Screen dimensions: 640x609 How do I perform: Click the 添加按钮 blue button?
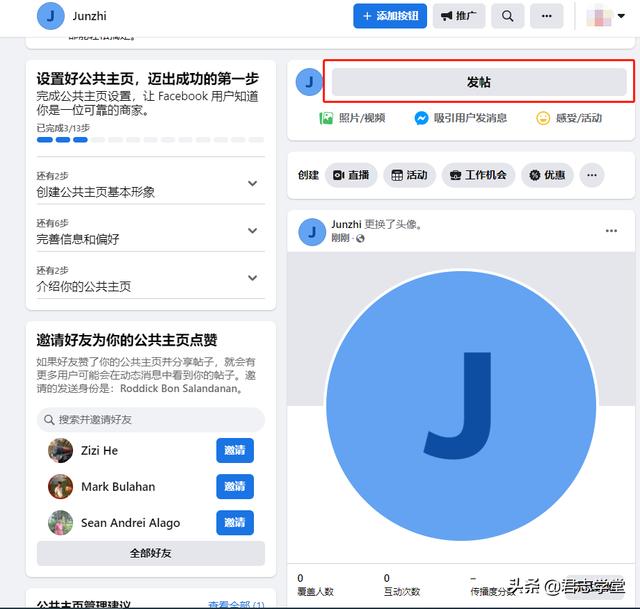390,16
